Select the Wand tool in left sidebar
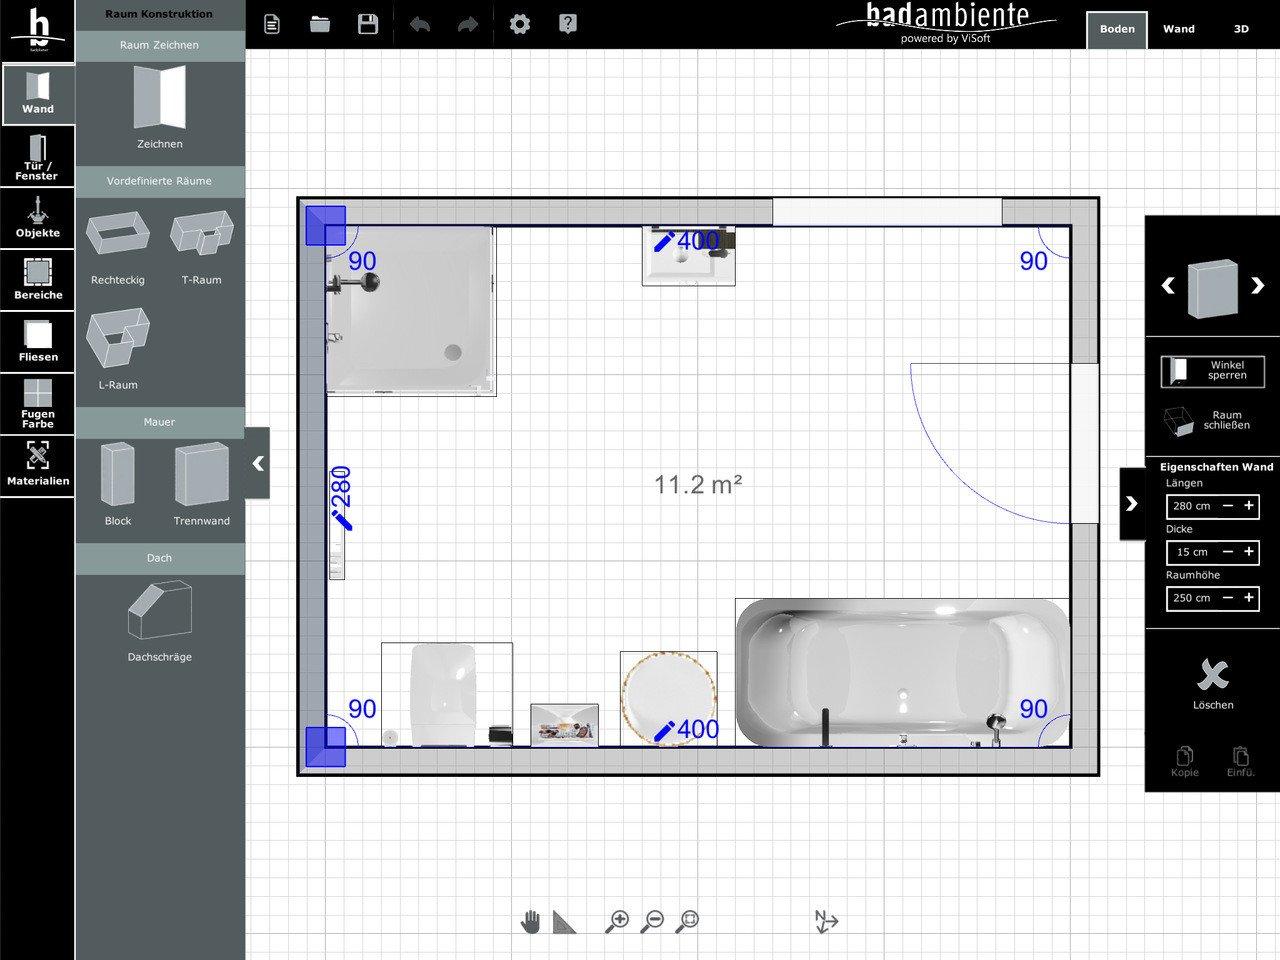The width and height of the screenshot is (1280, 960). (37, 94)
